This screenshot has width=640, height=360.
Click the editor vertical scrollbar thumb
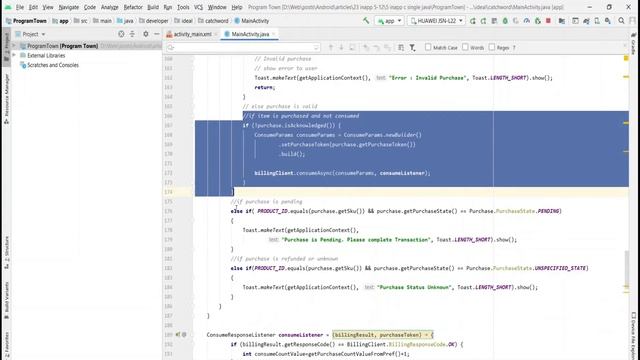point(627,268)
